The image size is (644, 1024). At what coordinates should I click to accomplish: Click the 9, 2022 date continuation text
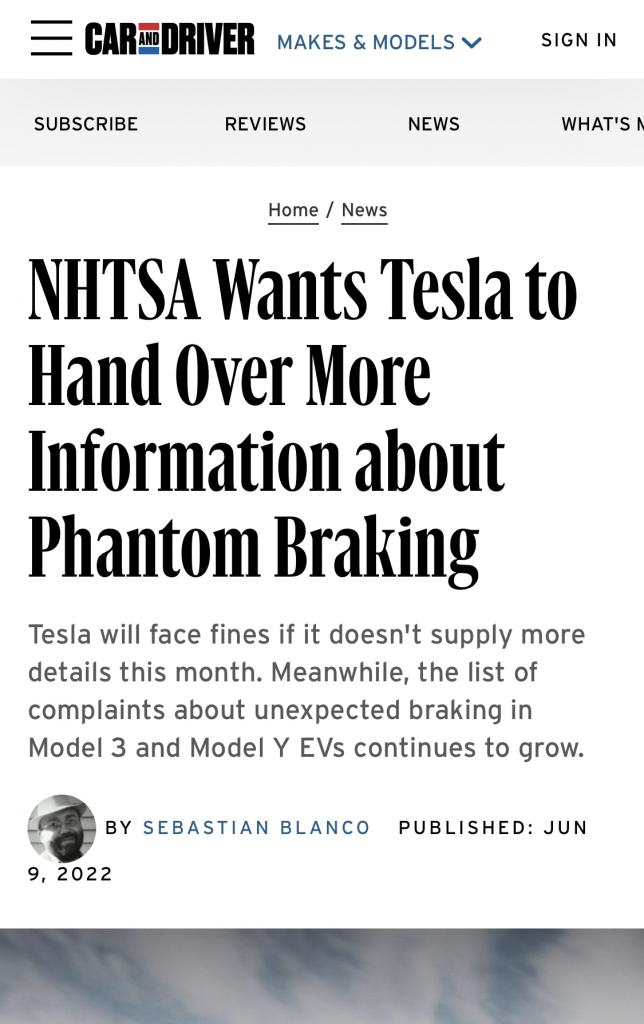[x=71, y=874]
